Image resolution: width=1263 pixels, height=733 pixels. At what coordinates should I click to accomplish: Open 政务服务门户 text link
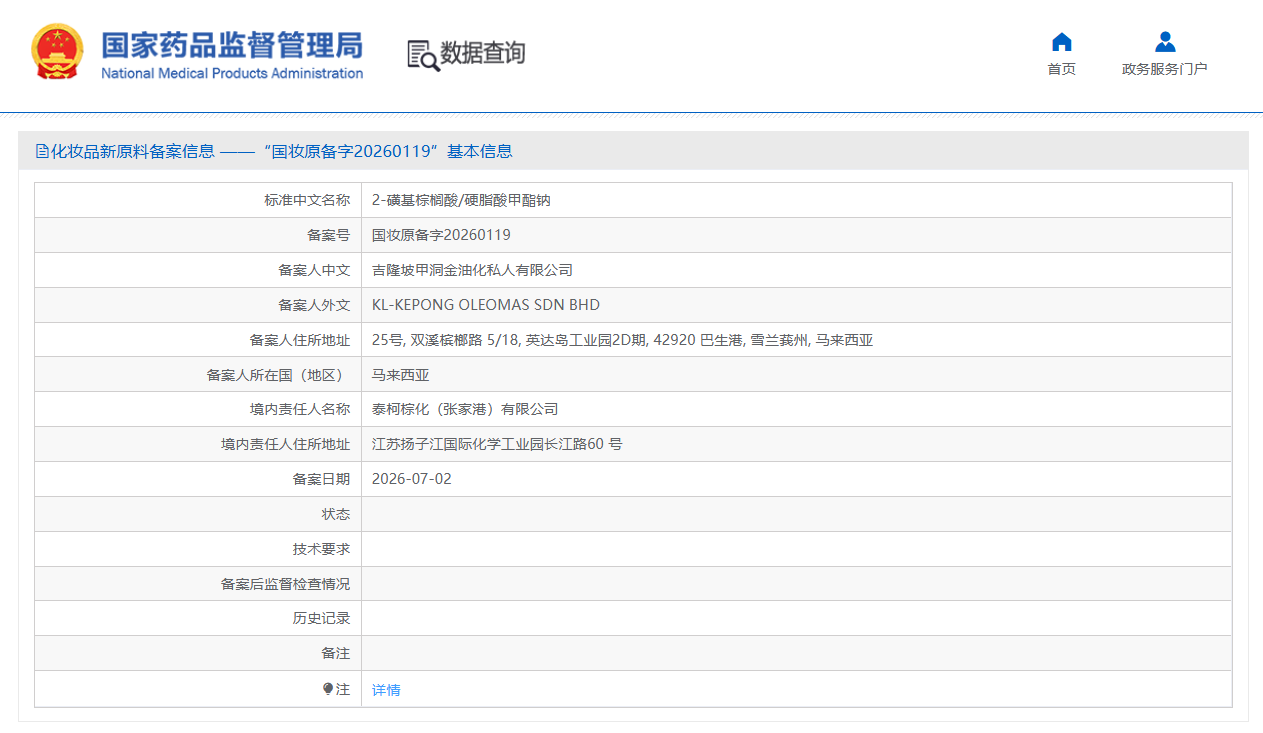[x=1165, y=69]
